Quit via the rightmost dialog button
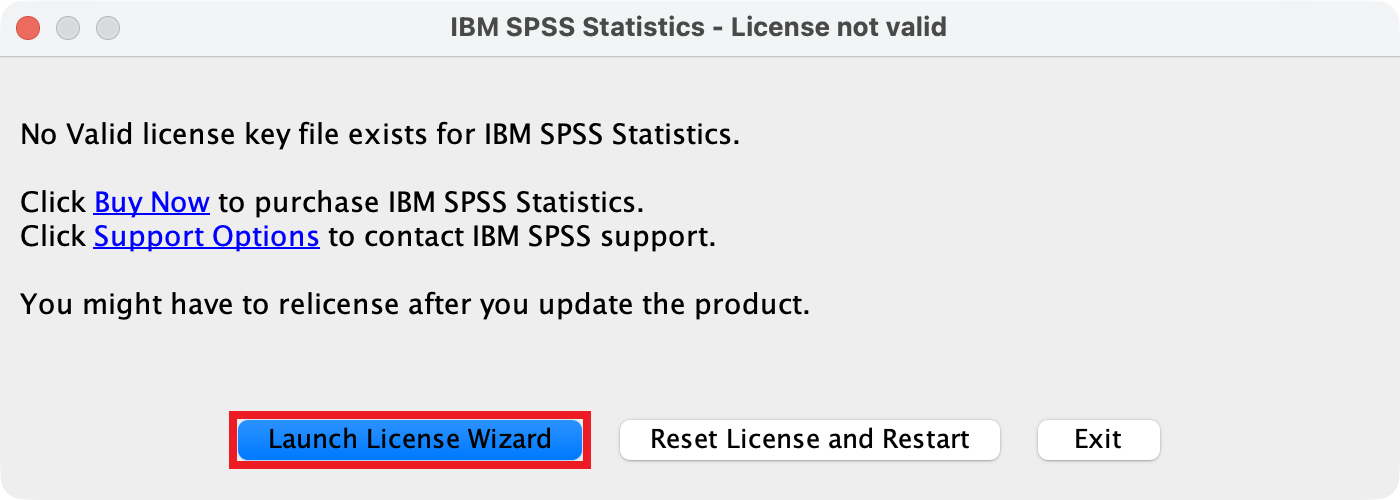 [x=1099, y=439]
